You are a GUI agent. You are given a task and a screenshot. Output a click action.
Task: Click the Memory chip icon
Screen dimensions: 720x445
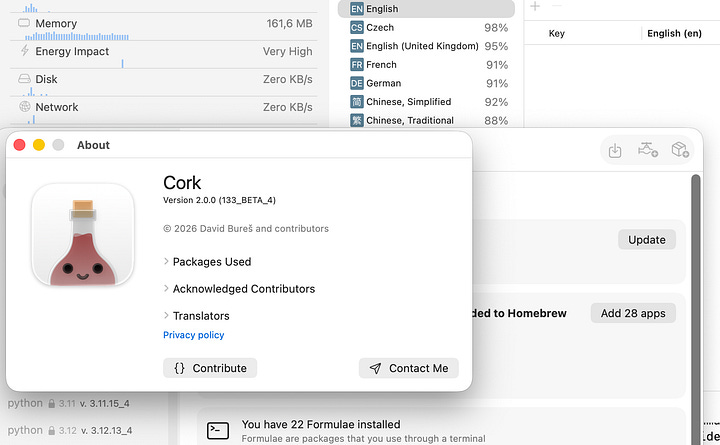tap(24, 23)
